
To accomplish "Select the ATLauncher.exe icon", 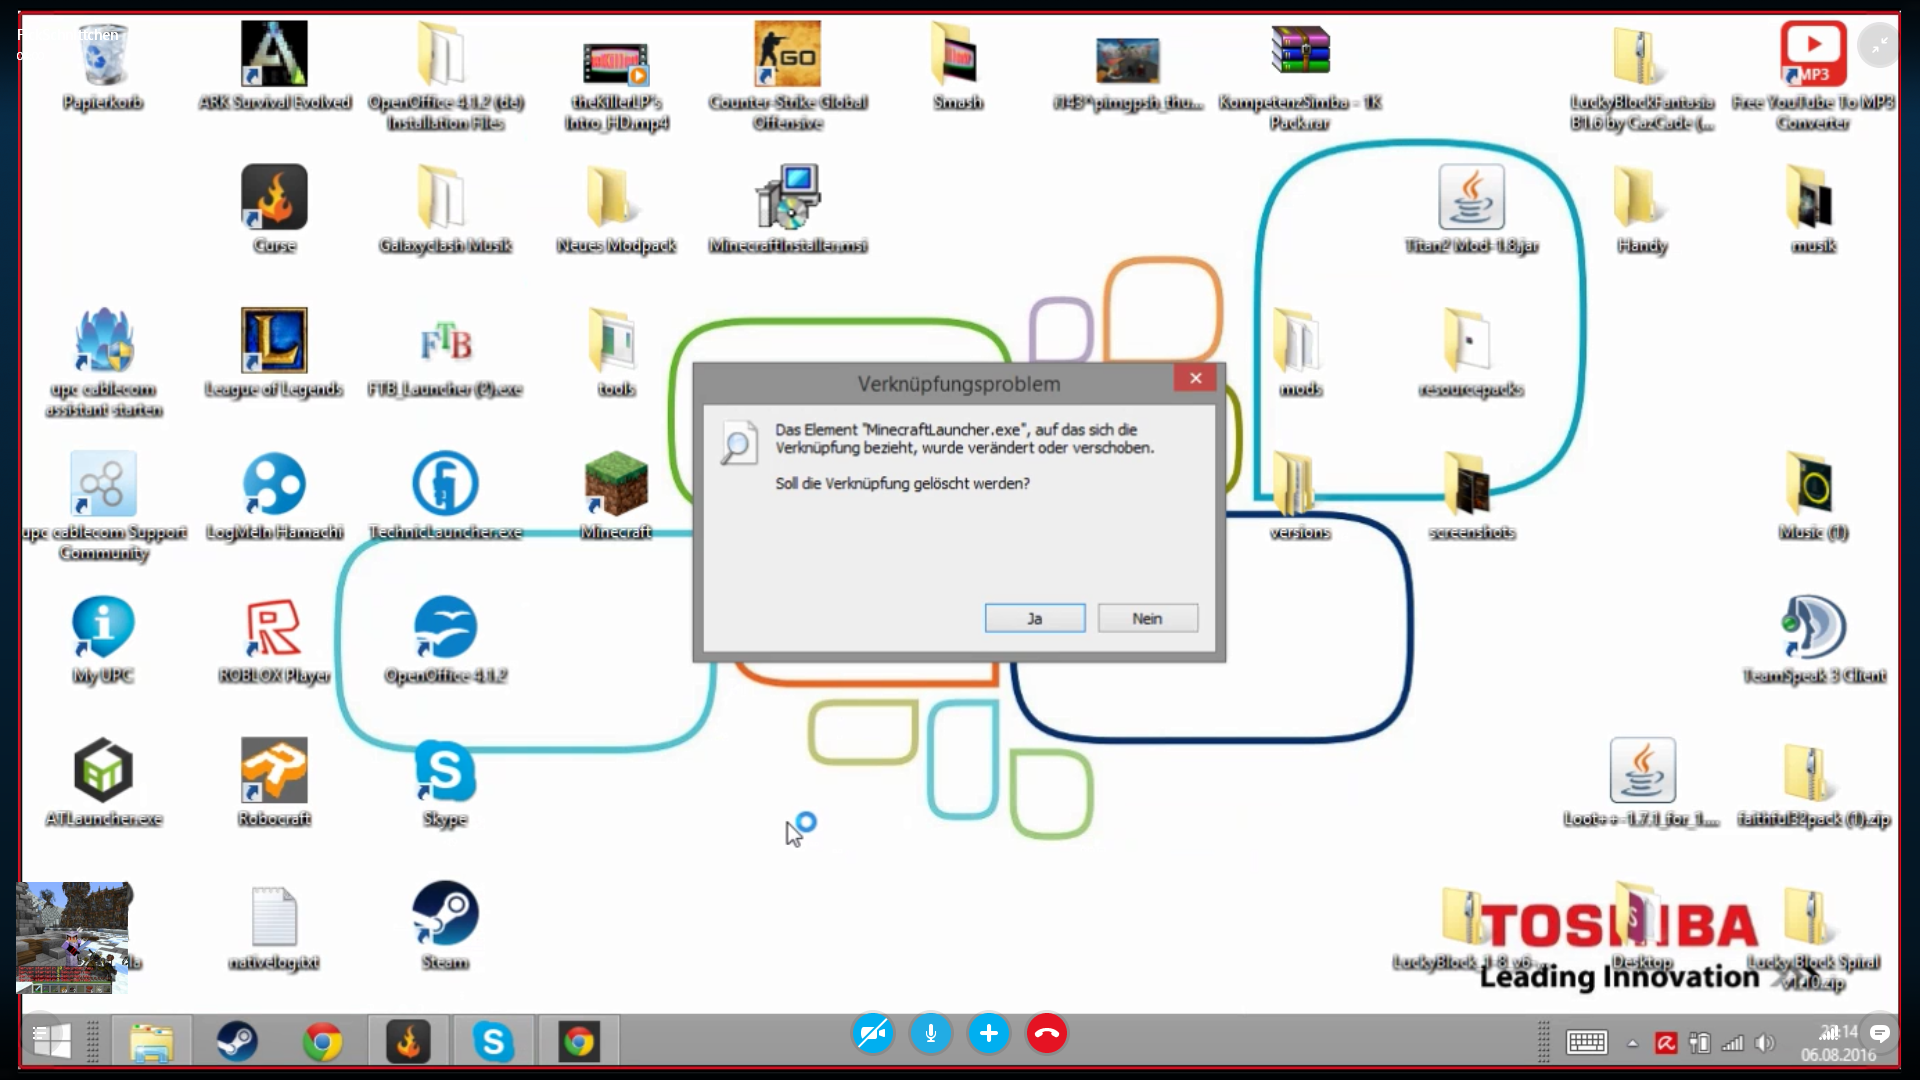I will point(103,783).
